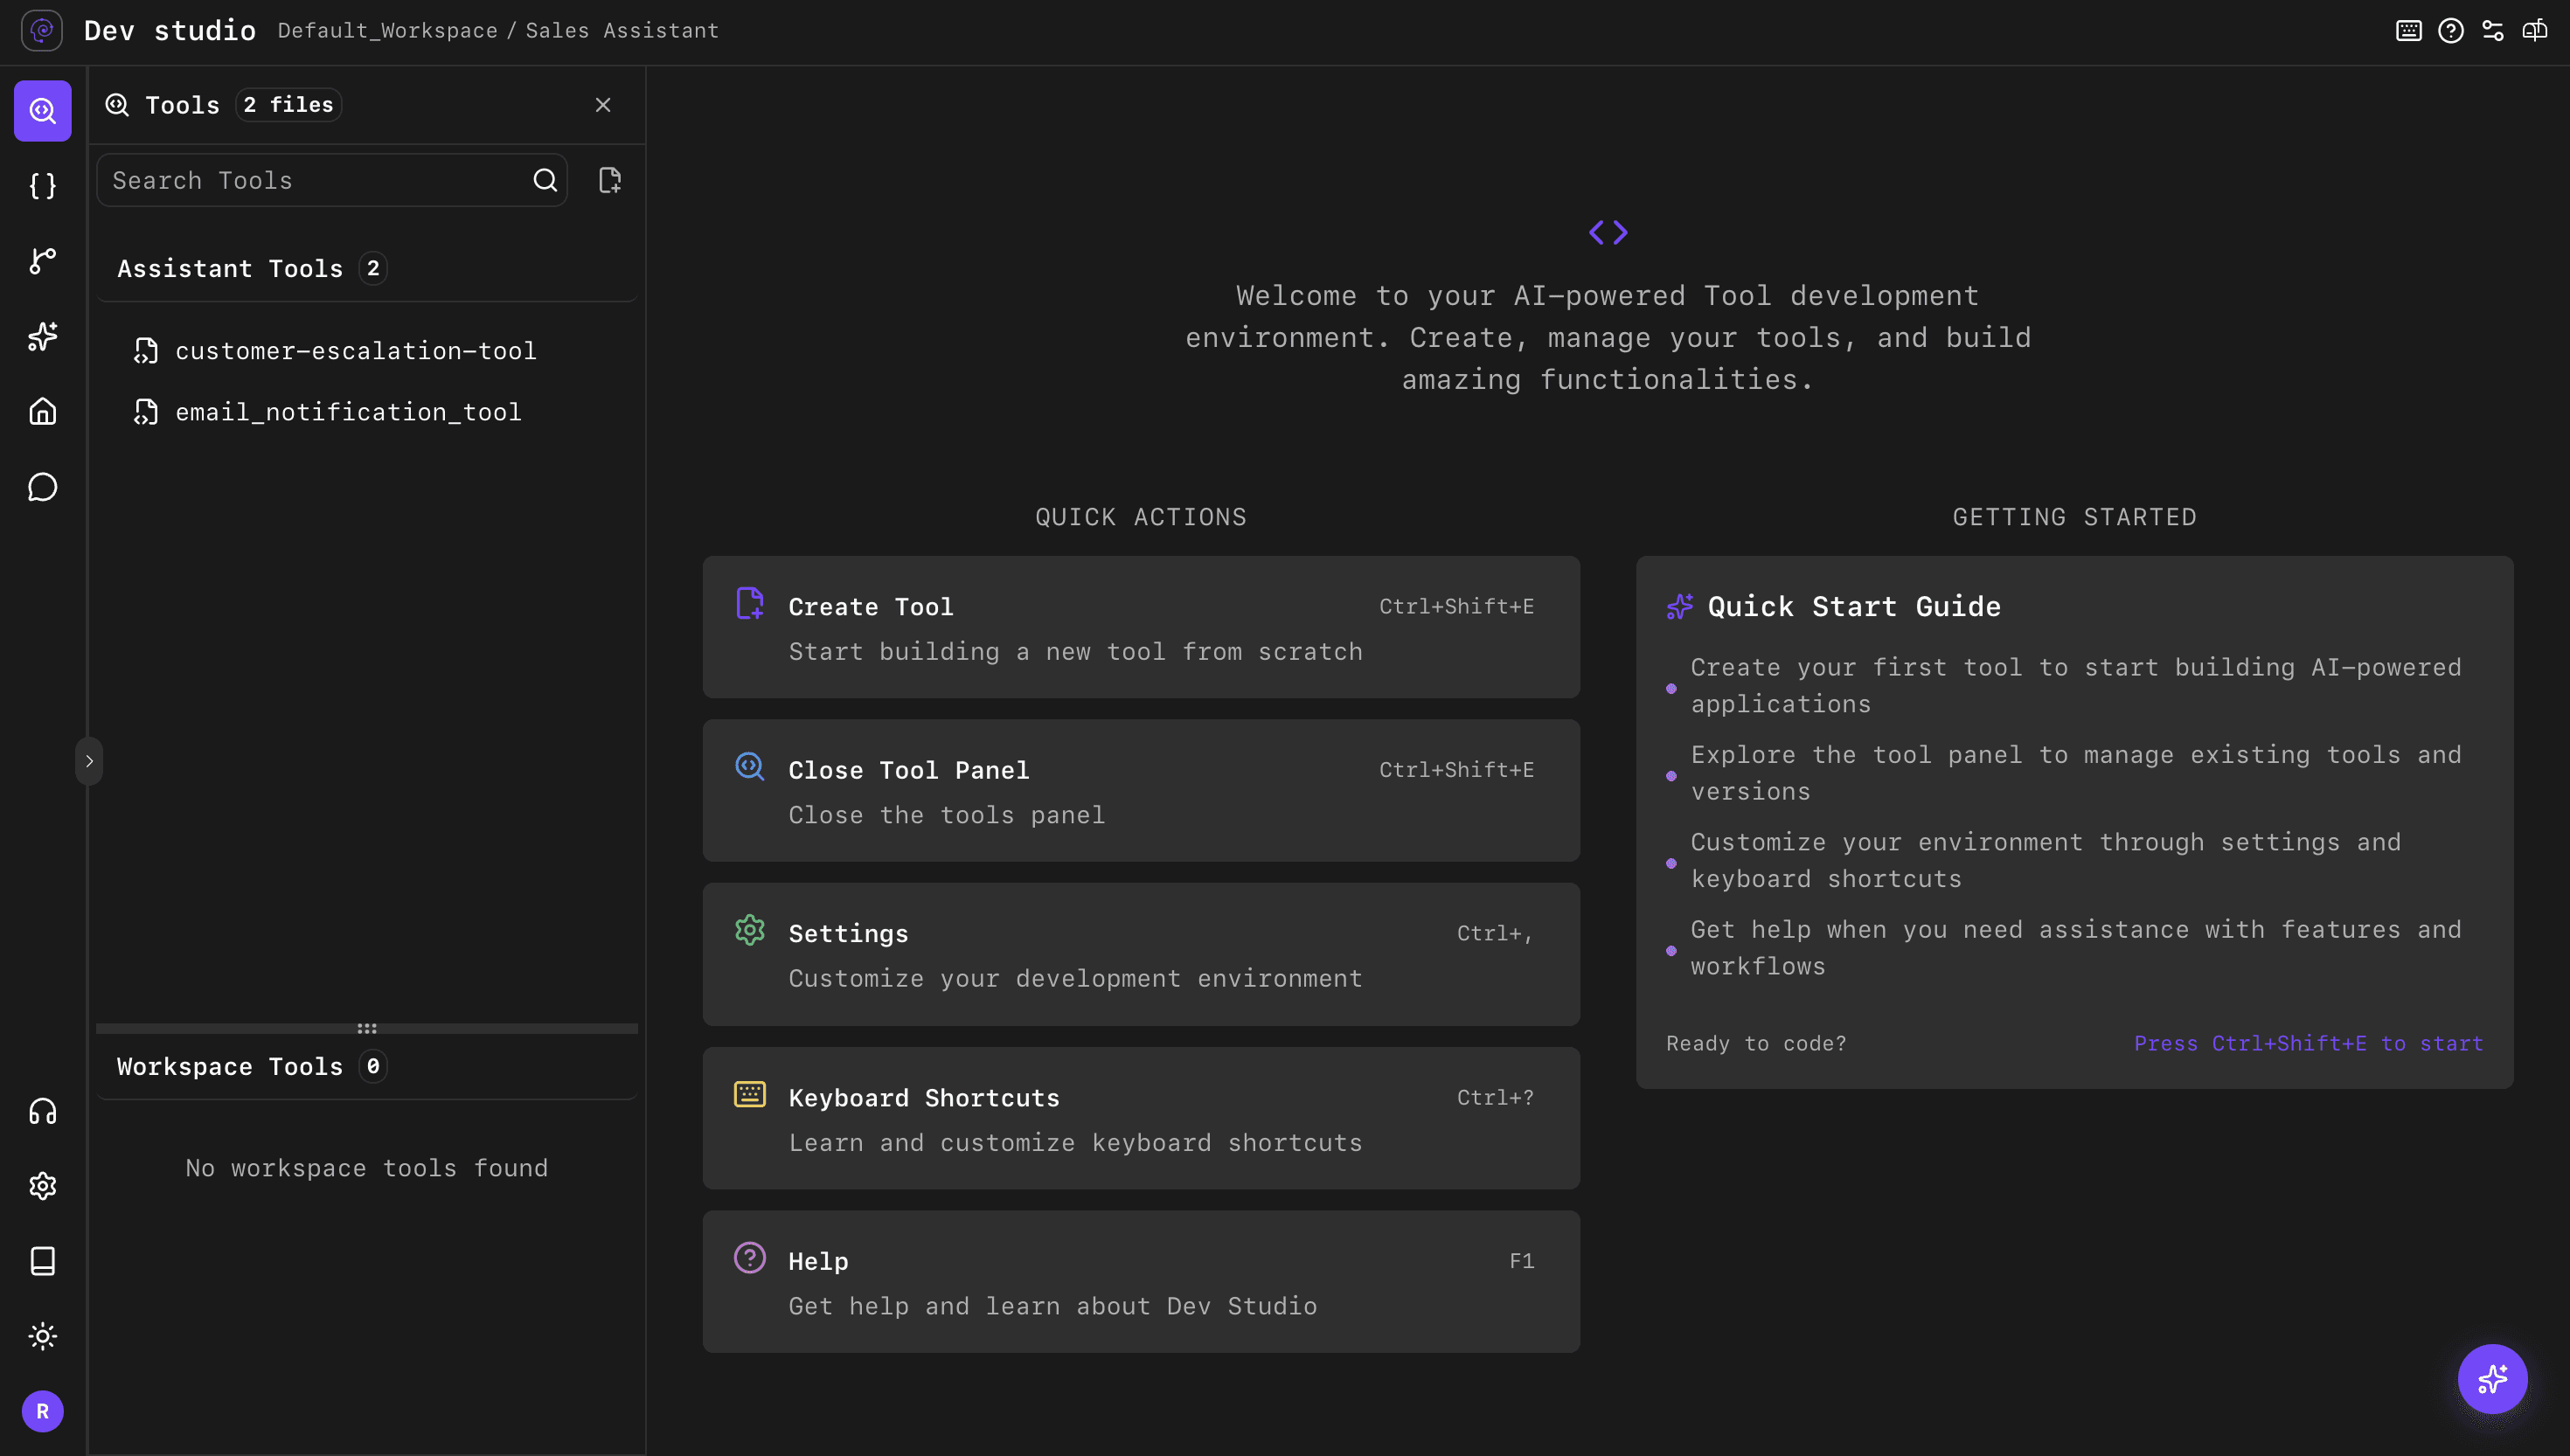Click the 'Ready to code?' text
Image resolution: width=2570 pixels, height=1456 pixels.
click(x=1756, y=1043)
